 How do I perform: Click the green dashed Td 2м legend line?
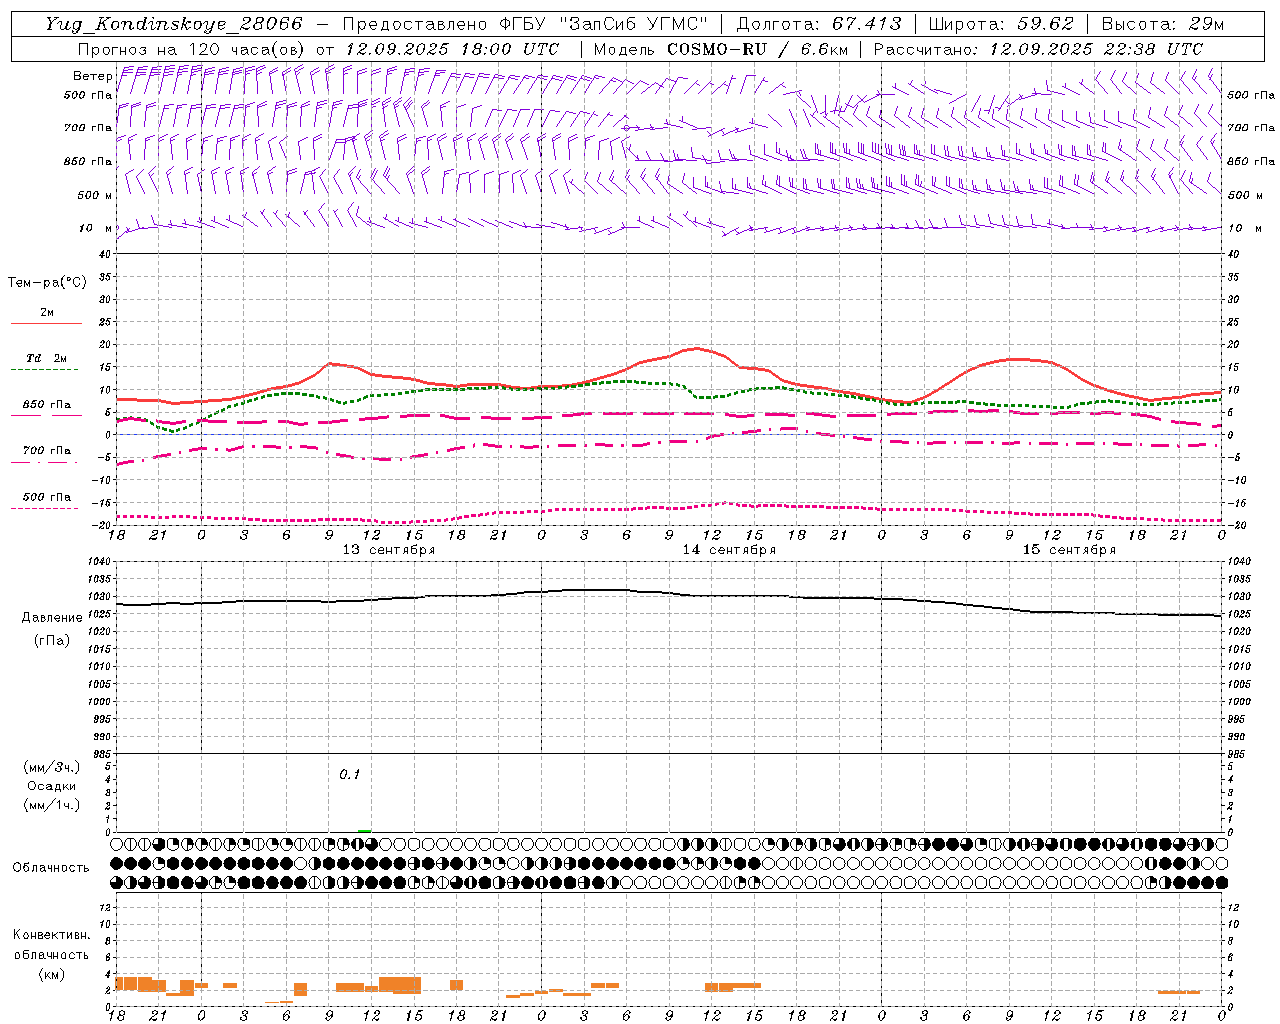tap(46, 370)
